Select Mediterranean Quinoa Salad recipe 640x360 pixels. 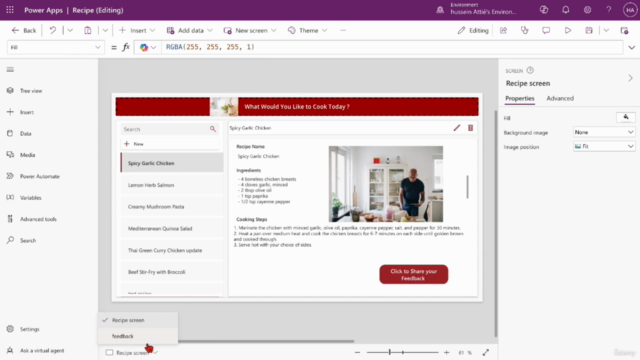172,229
